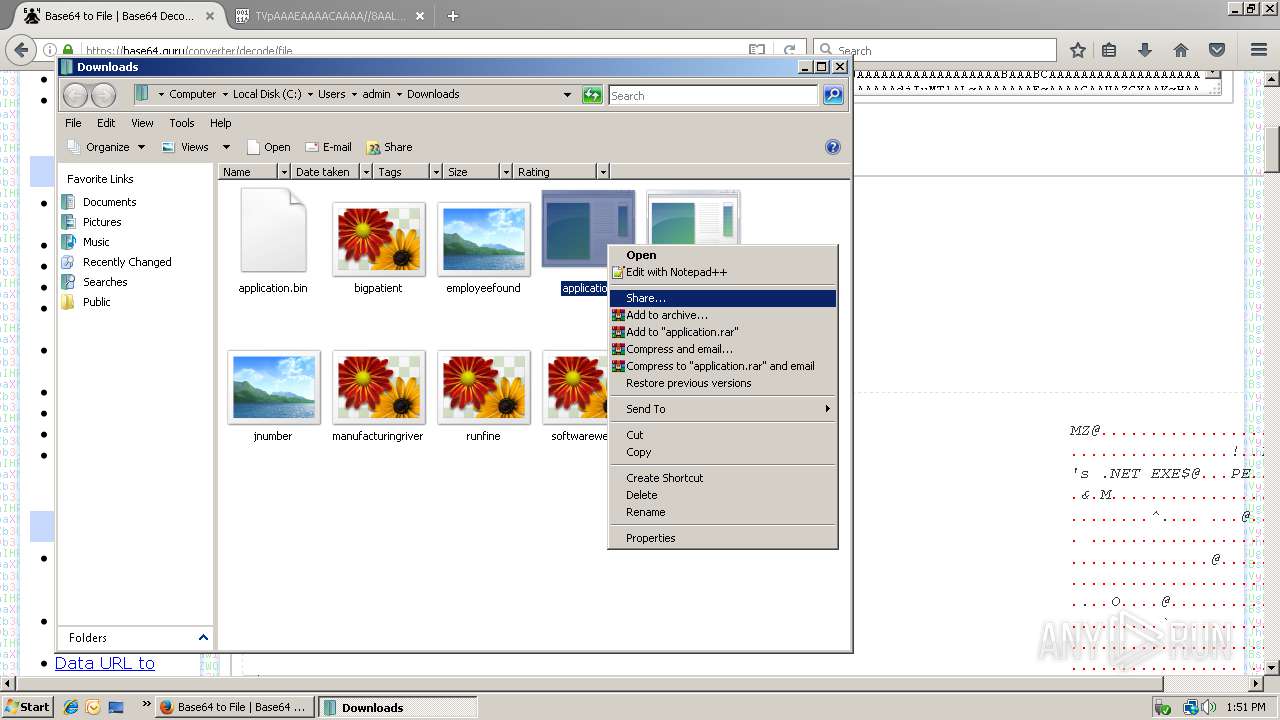This screenshot has height=720, width=1280.
Task: Choose Open in the context menu
Action: click(723, 255)
